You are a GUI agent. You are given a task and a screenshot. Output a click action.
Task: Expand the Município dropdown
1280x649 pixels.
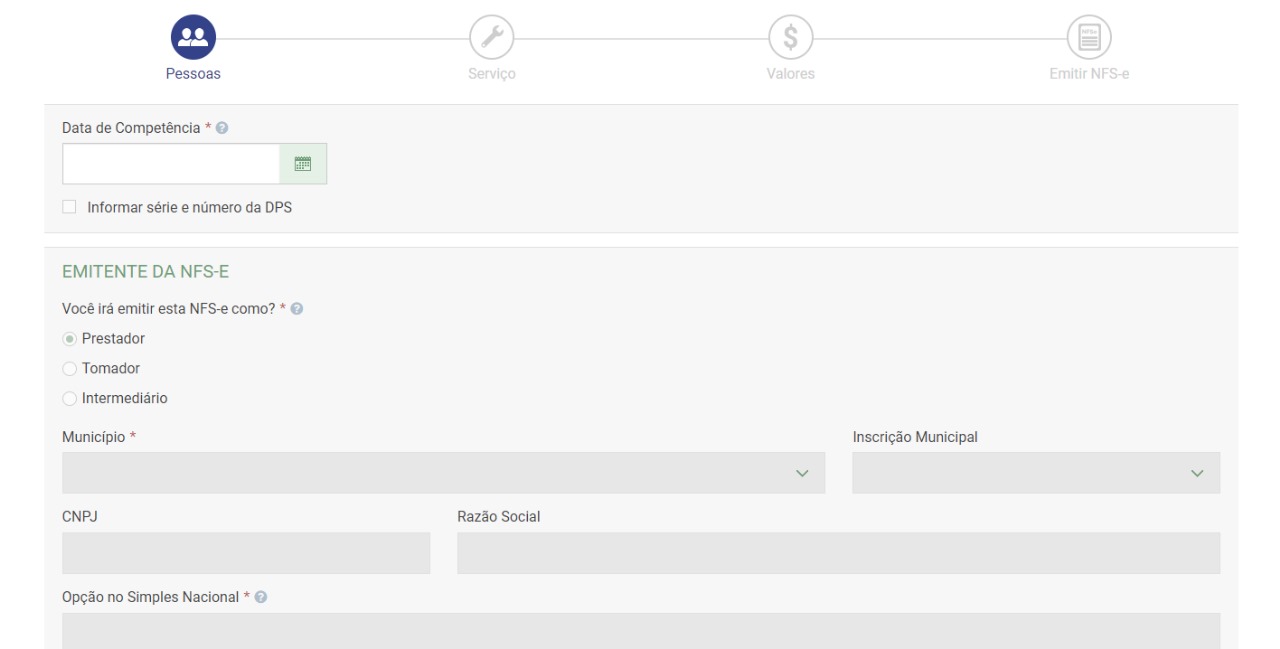(443, 473)
